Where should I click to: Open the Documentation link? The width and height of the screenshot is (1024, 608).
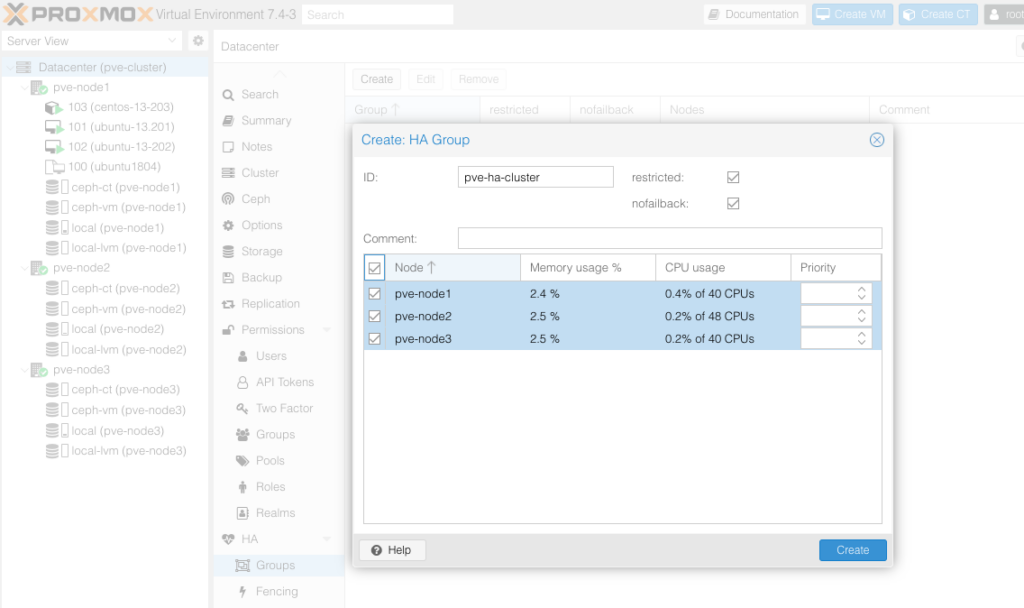(x=754, y=14)
